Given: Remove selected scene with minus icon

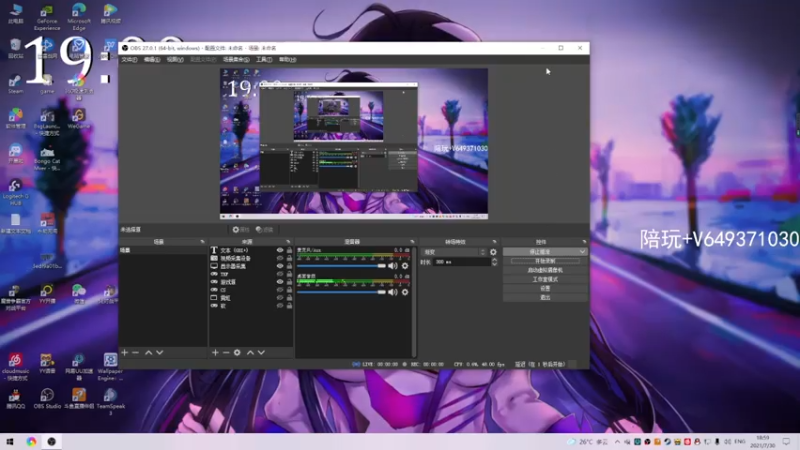Looking at the screenshot, I should click(135, 353).
